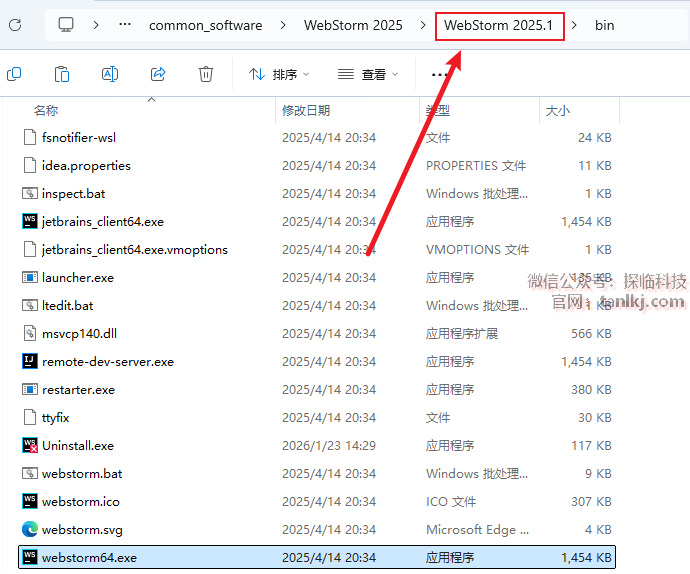The width and height of the screenshot is (690, 574).
Task: Select the Uninstall.exe icon
Action: (30, 445)
